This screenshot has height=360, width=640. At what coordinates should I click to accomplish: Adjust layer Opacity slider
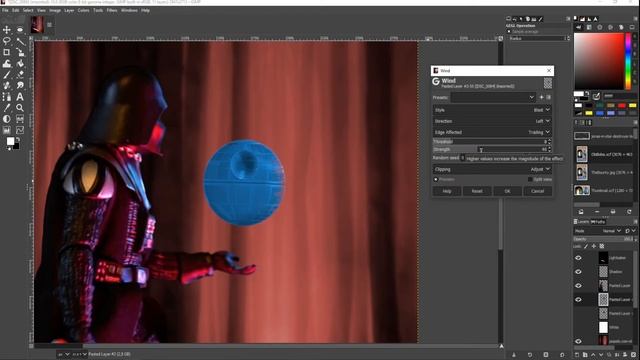(x=603, y=239)
